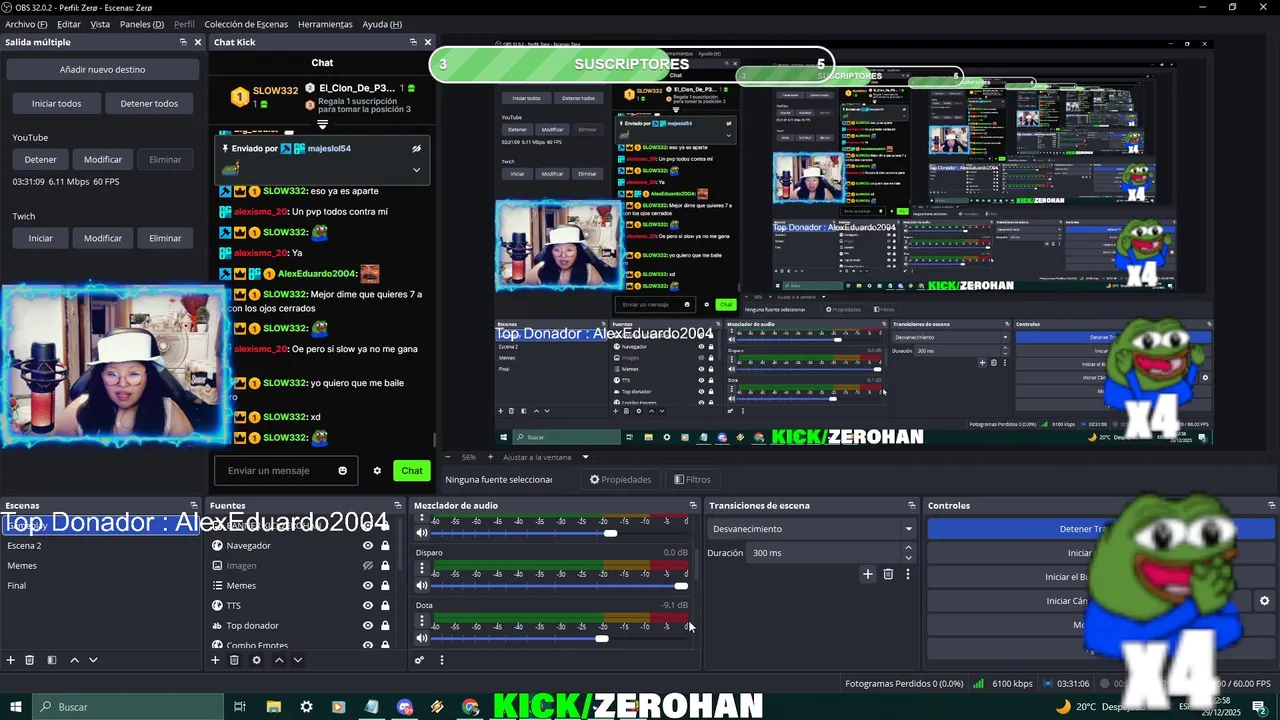Open transition properties three-dot menu
The width and height of the screenshot is (1280, 720).
click(x=908, y=574)
